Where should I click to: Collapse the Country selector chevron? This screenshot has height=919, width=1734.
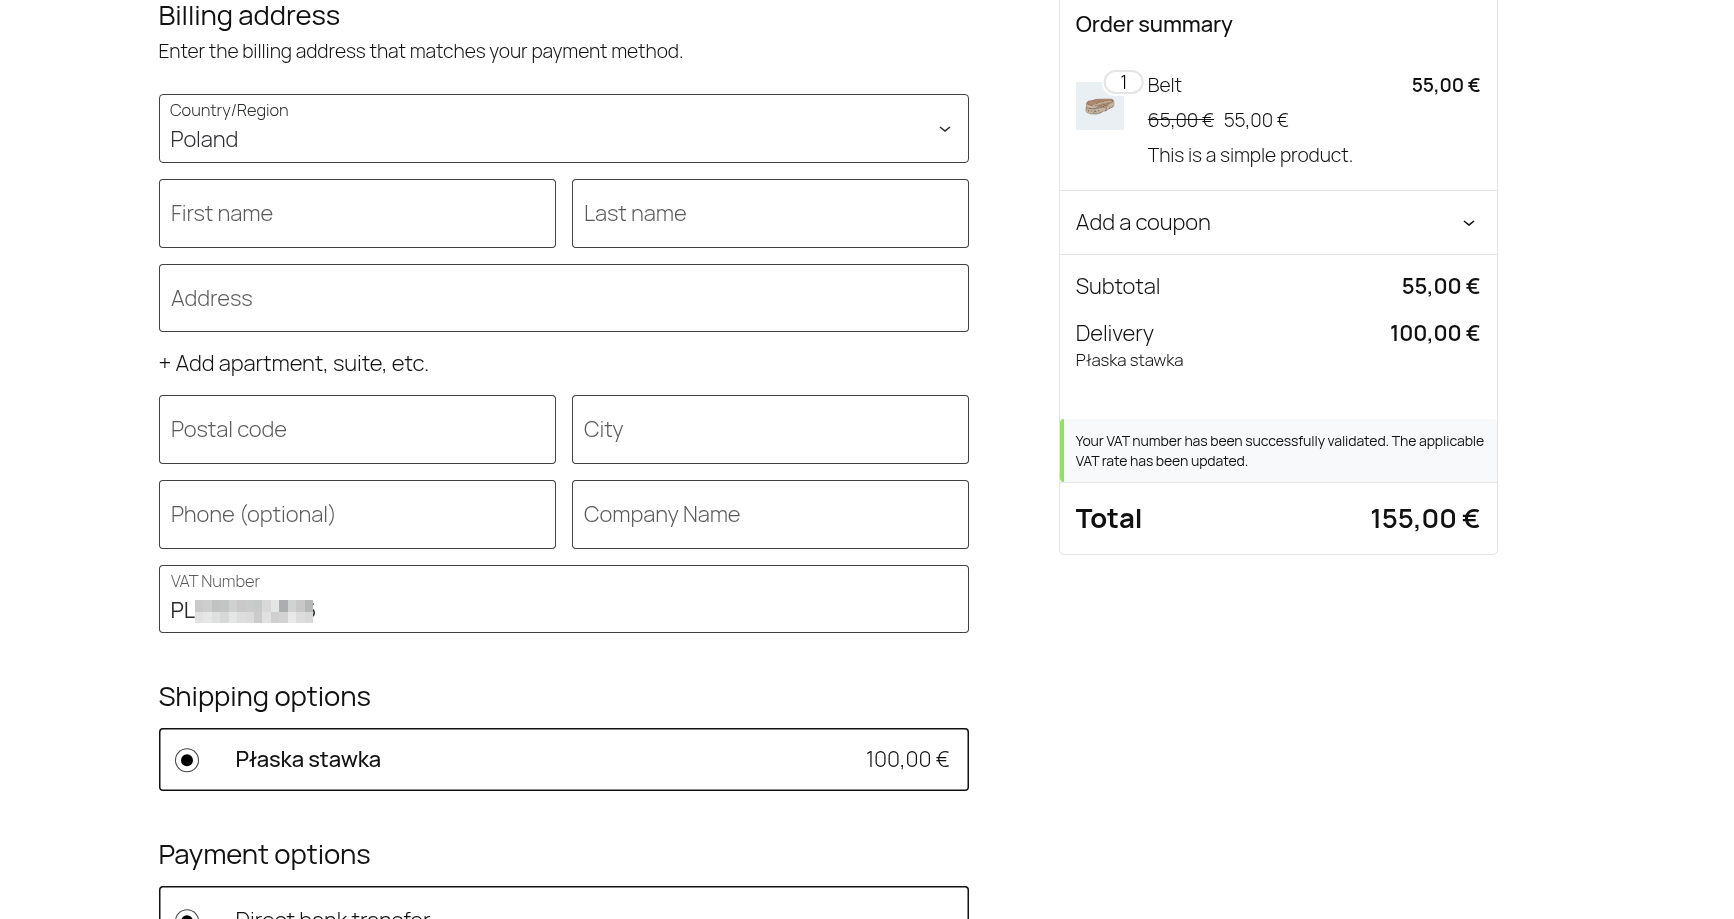pos(944,128)
